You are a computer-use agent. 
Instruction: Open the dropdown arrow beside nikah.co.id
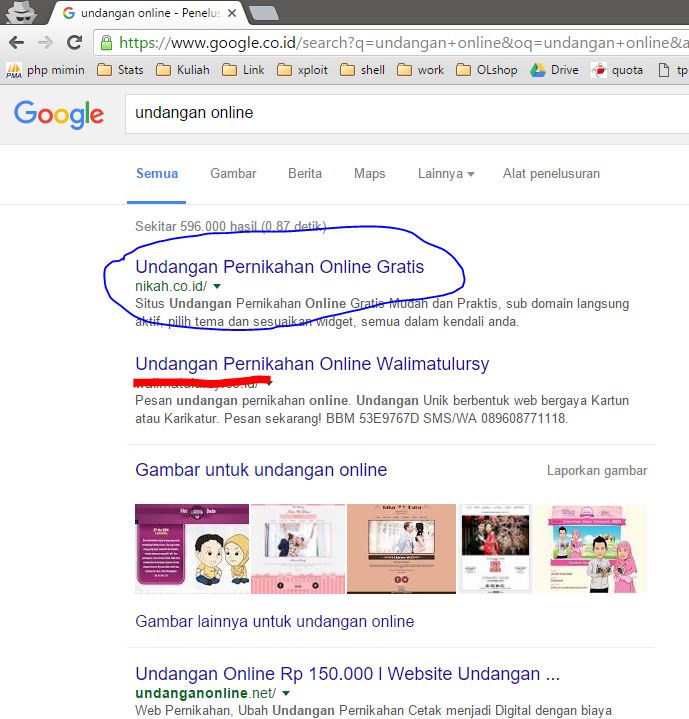tap(217, 286)
